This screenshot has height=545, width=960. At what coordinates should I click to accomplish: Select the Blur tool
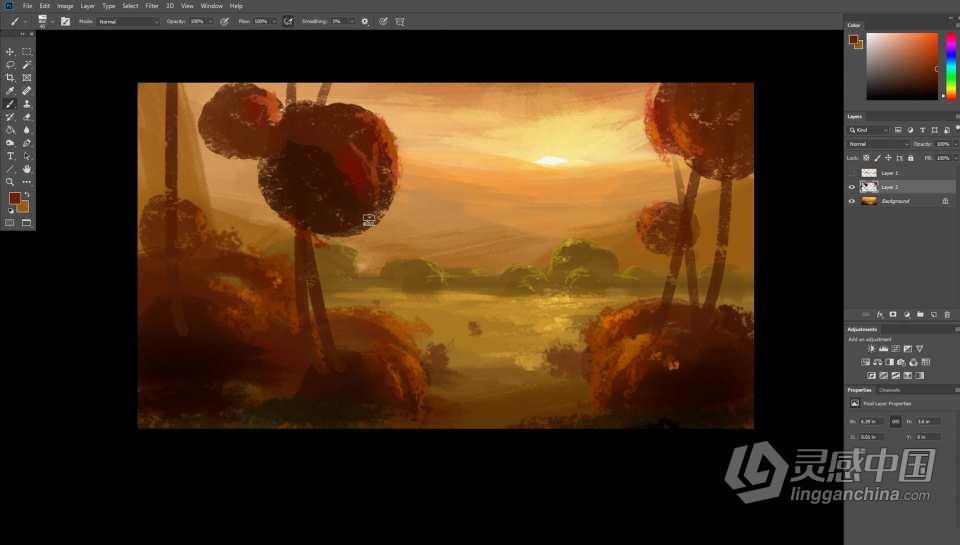point(26,130)
